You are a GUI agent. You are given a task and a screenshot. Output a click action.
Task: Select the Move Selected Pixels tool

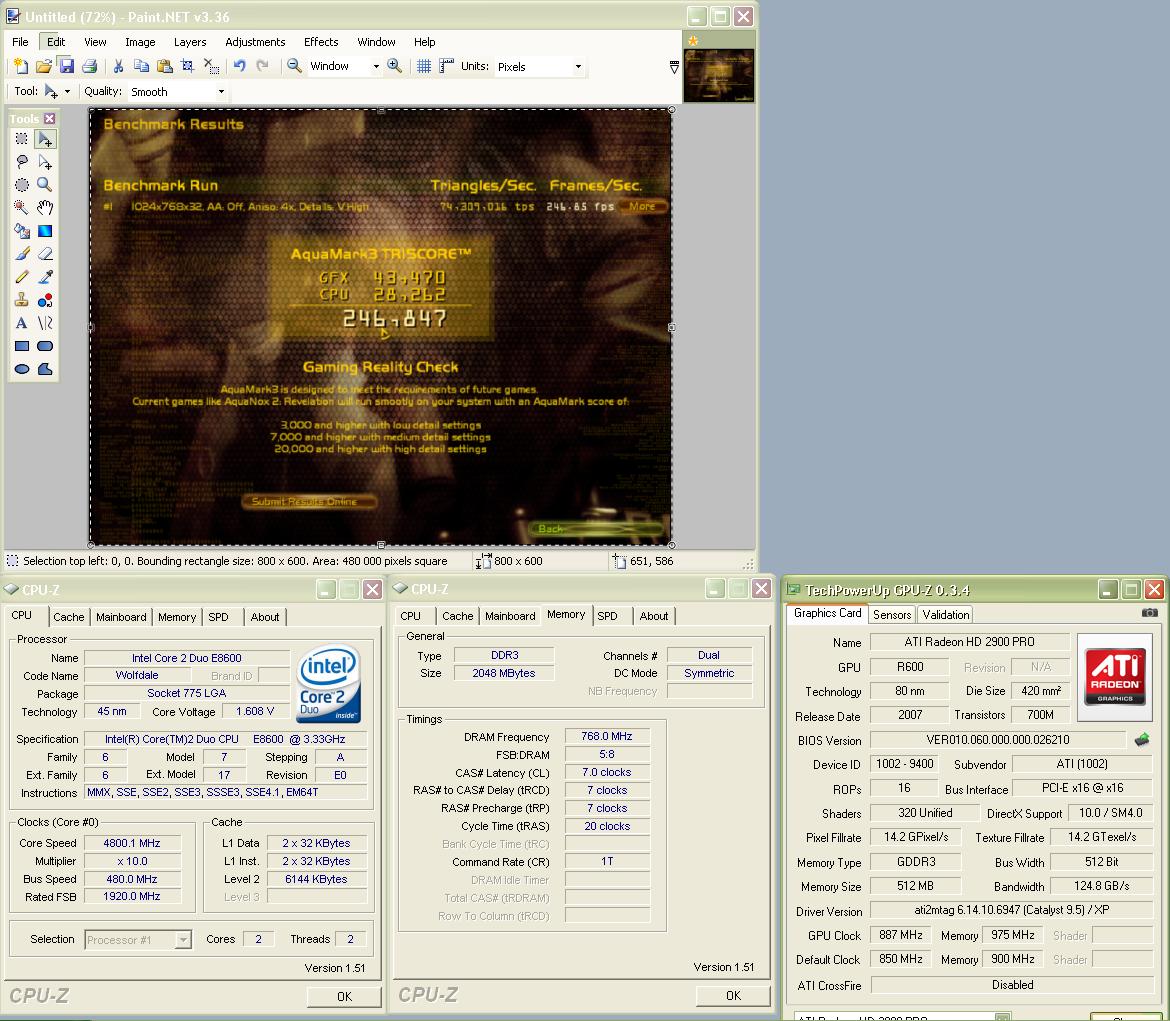coord(45,139)
